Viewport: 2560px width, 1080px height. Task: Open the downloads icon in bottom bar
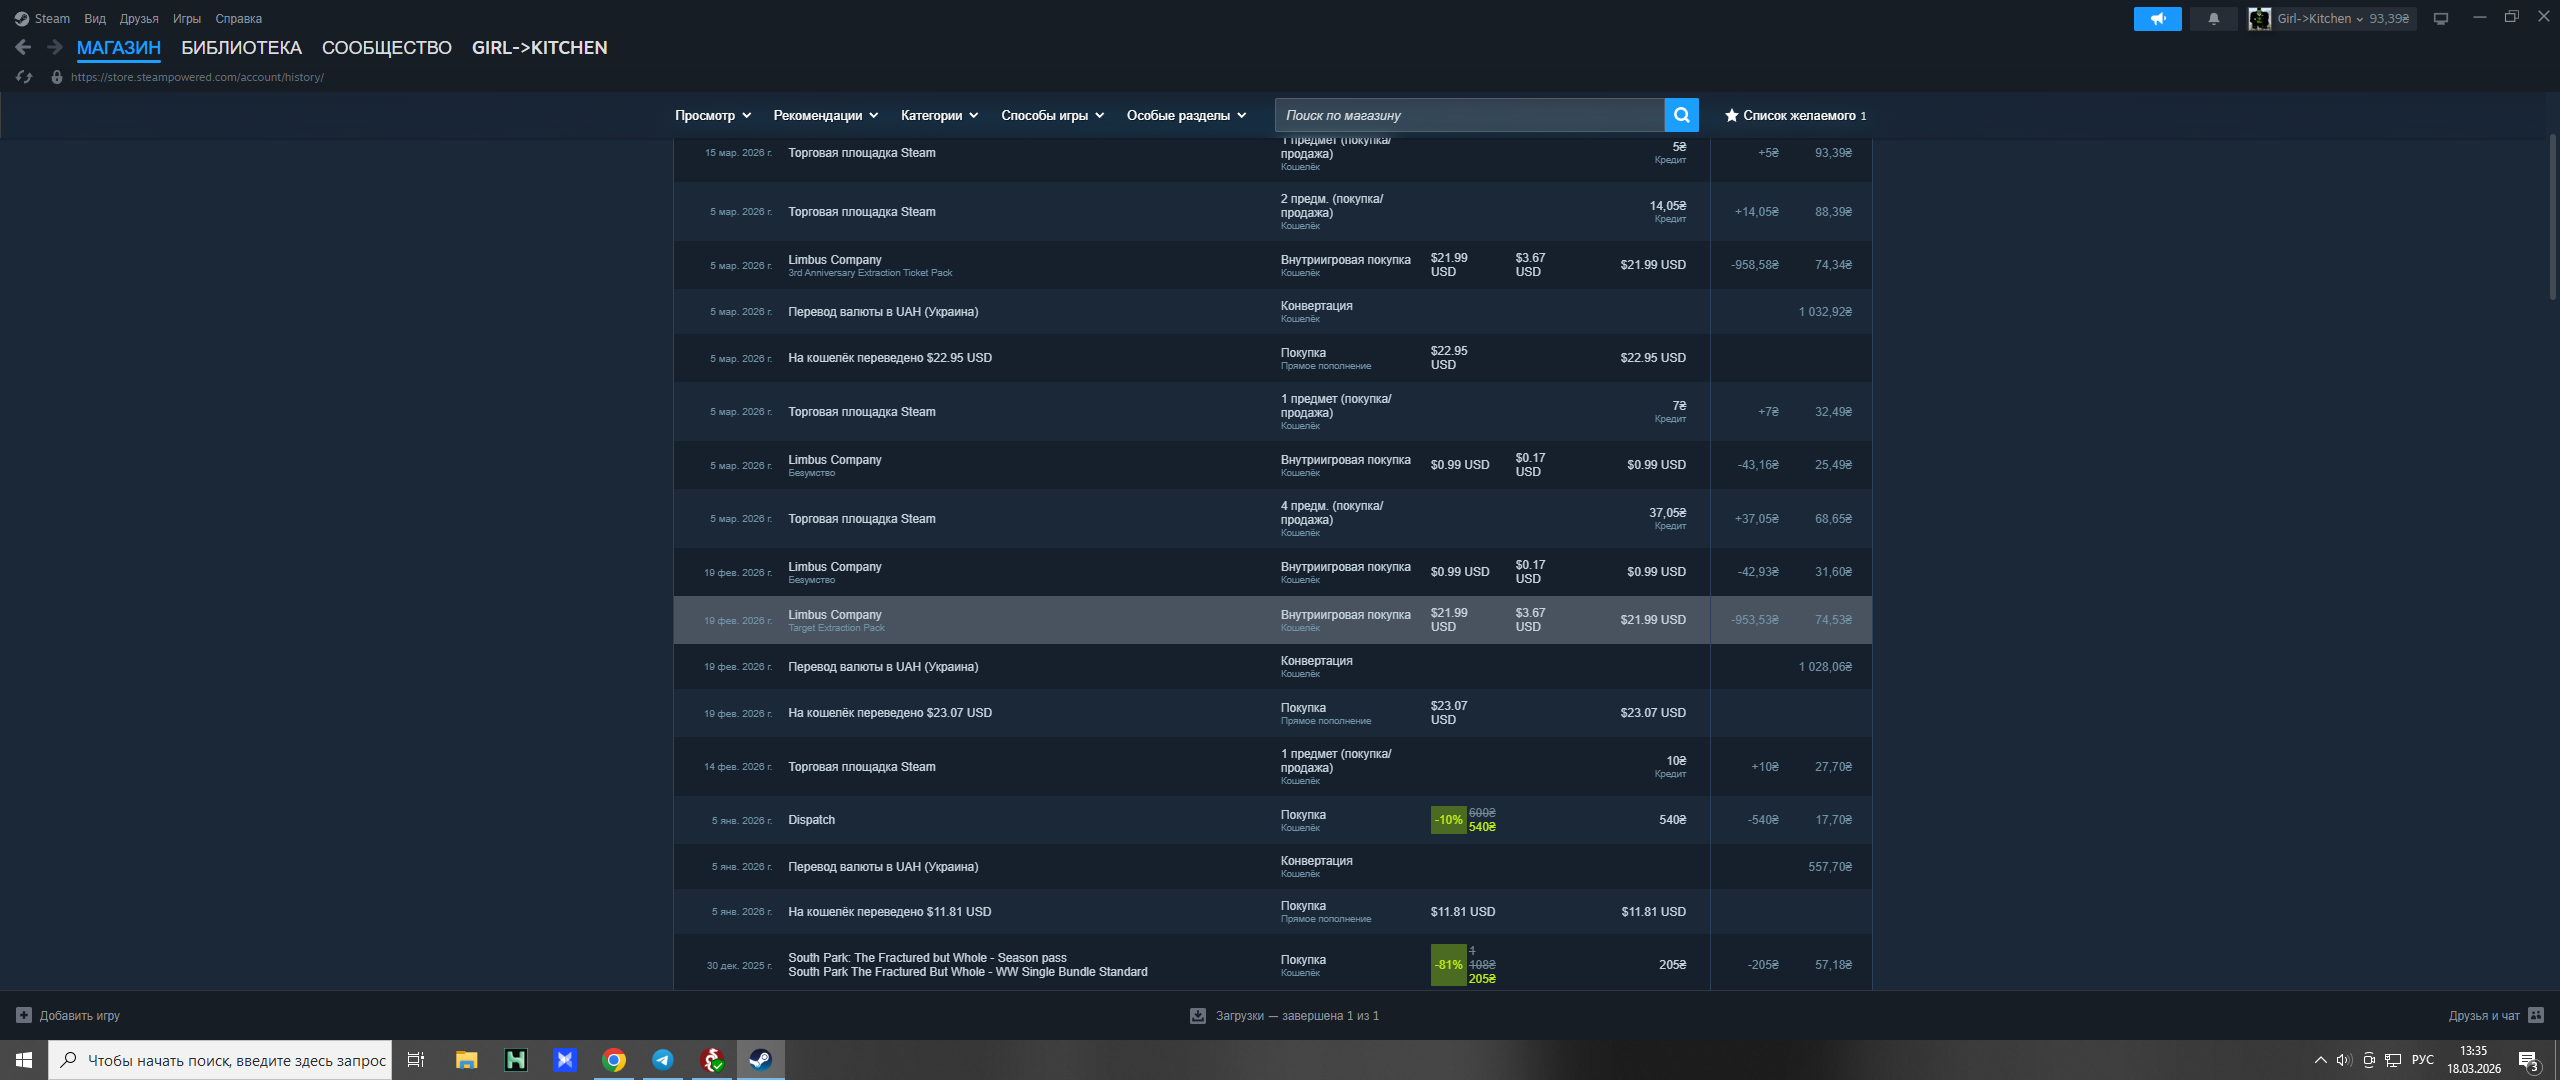click(x=1197, y=1015)
